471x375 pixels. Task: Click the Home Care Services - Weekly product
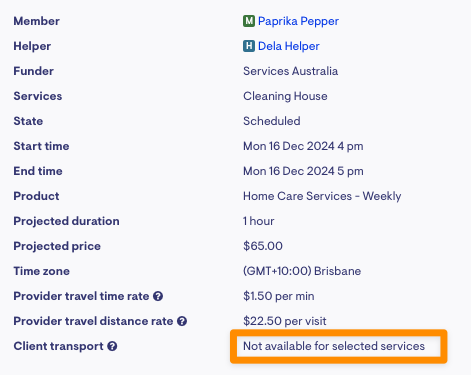point(322,196)
